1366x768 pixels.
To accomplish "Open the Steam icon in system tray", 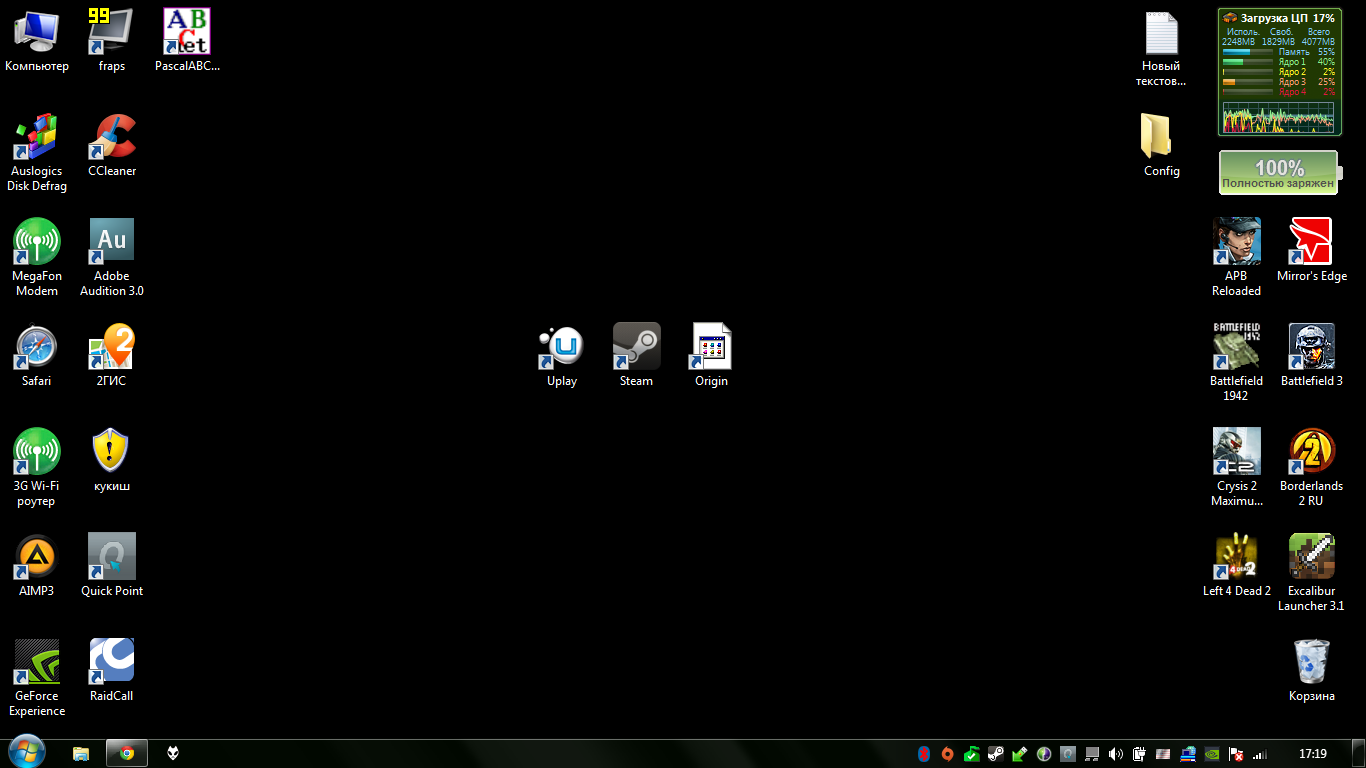I will click(996, 754).
